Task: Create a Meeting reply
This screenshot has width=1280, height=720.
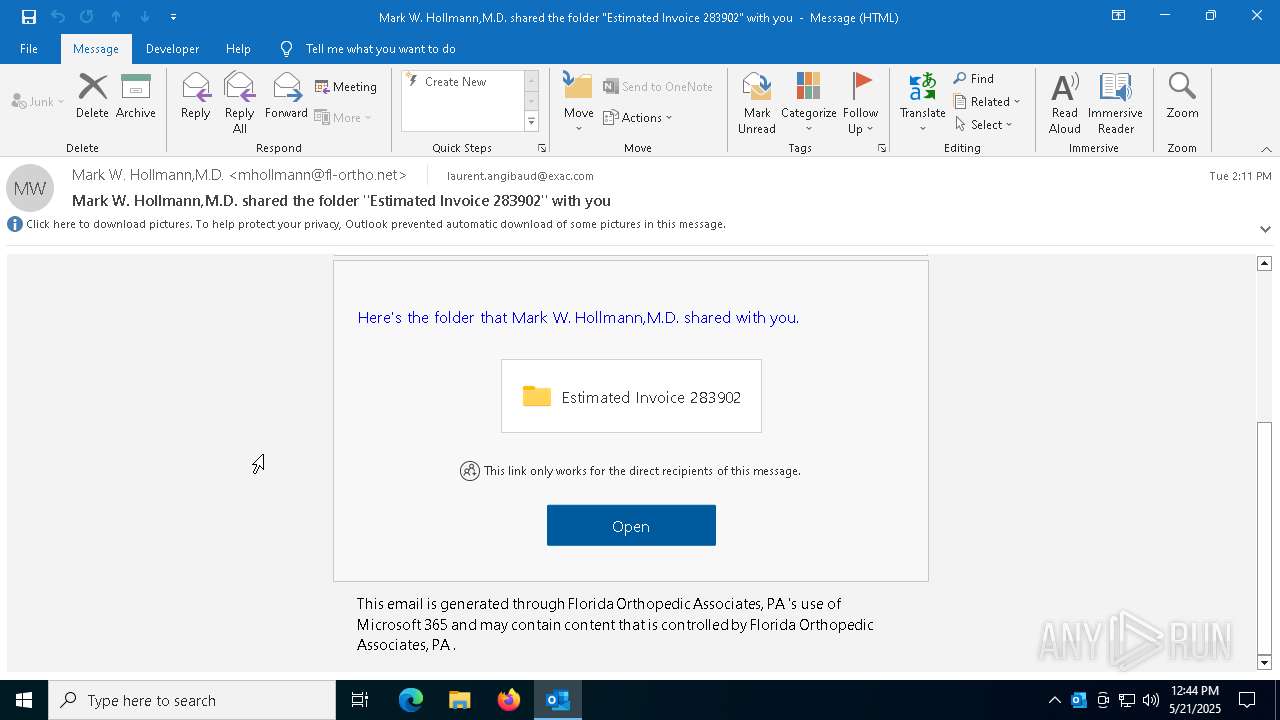Action: point(346,87)
